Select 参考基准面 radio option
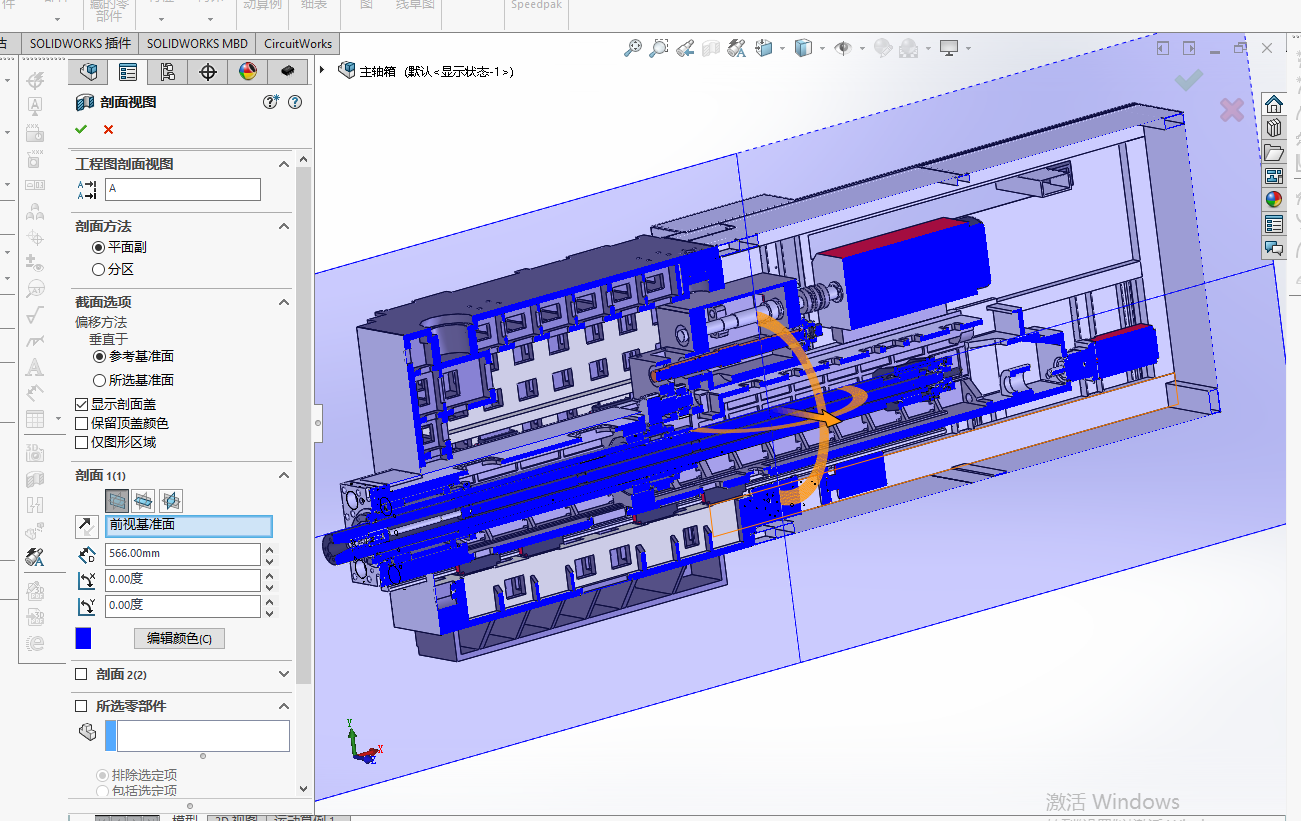Viewport: 1301px width, 821px height. (99, 356)
